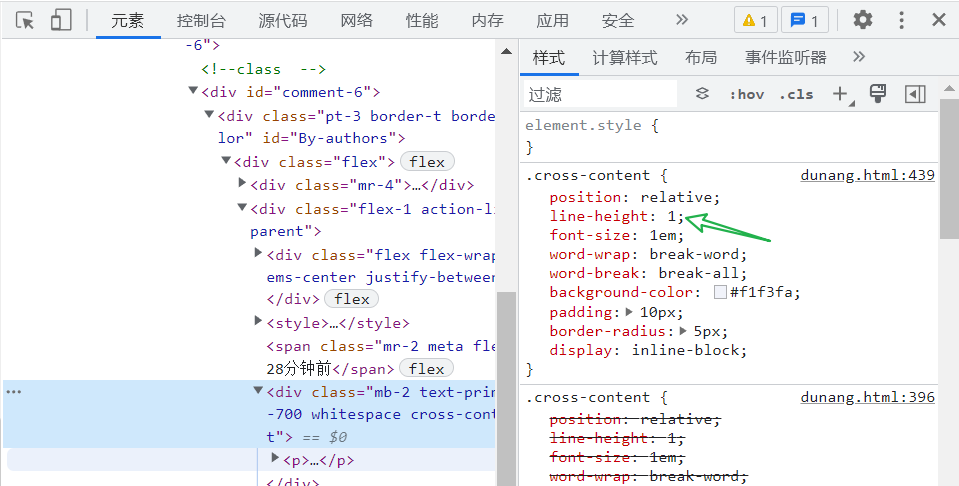Open the 计算样式 tab

(x=624, y=57)
